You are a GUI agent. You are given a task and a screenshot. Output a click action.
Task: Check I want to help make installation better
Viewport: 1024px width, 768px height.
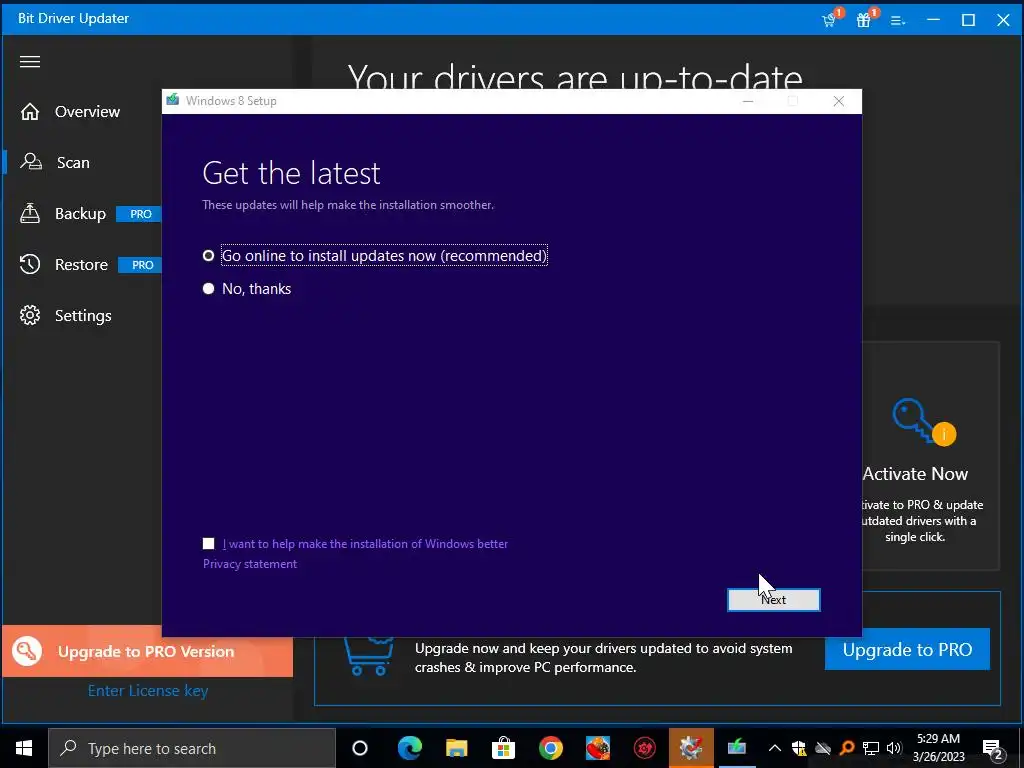click(208, 543)
